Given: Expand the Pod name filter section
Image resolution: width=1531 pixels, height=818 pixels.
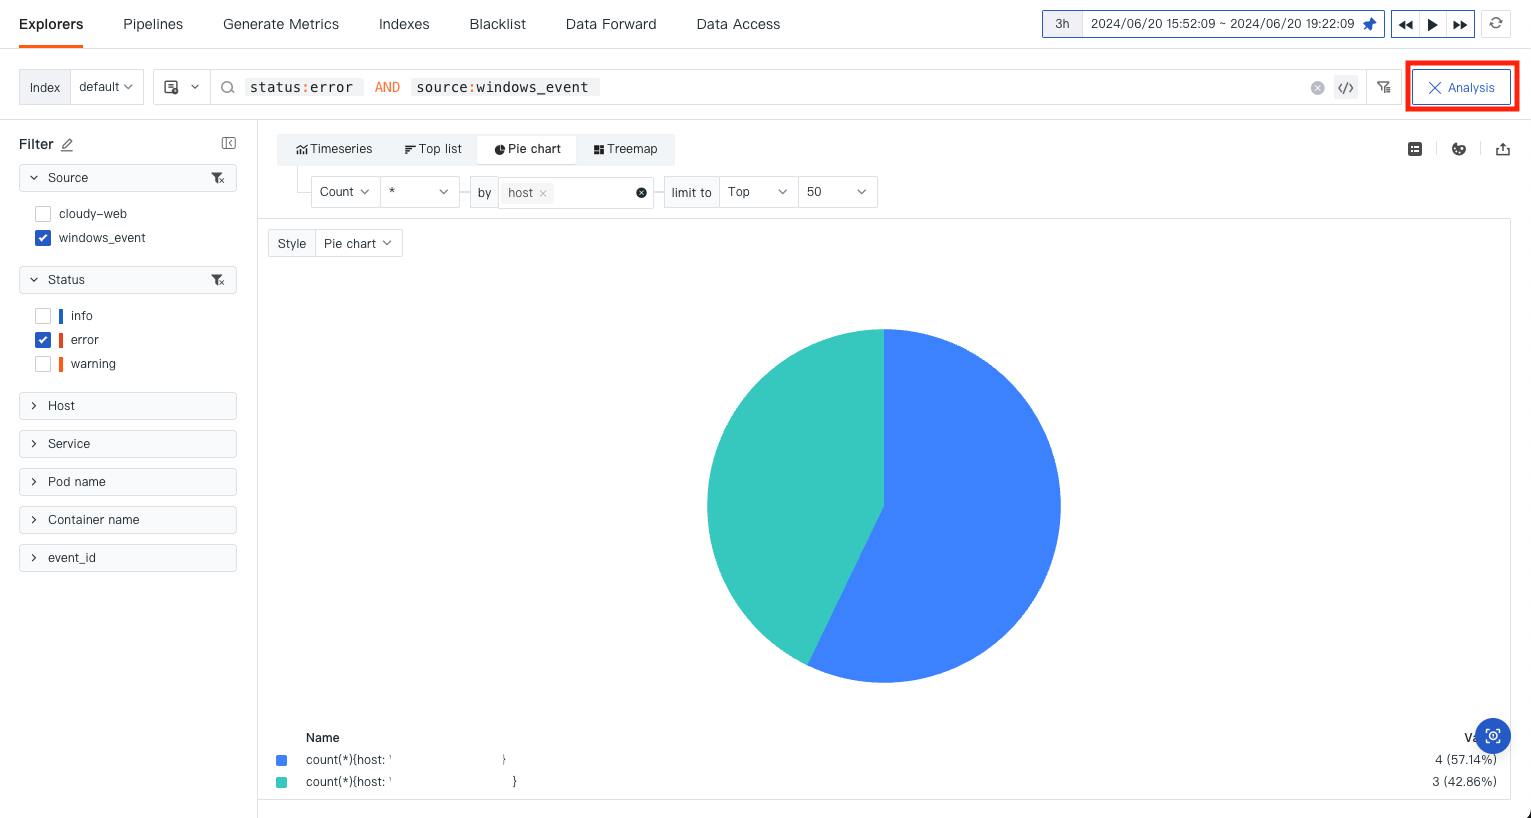Looking at the screenshot, I should tap(128, 482).
